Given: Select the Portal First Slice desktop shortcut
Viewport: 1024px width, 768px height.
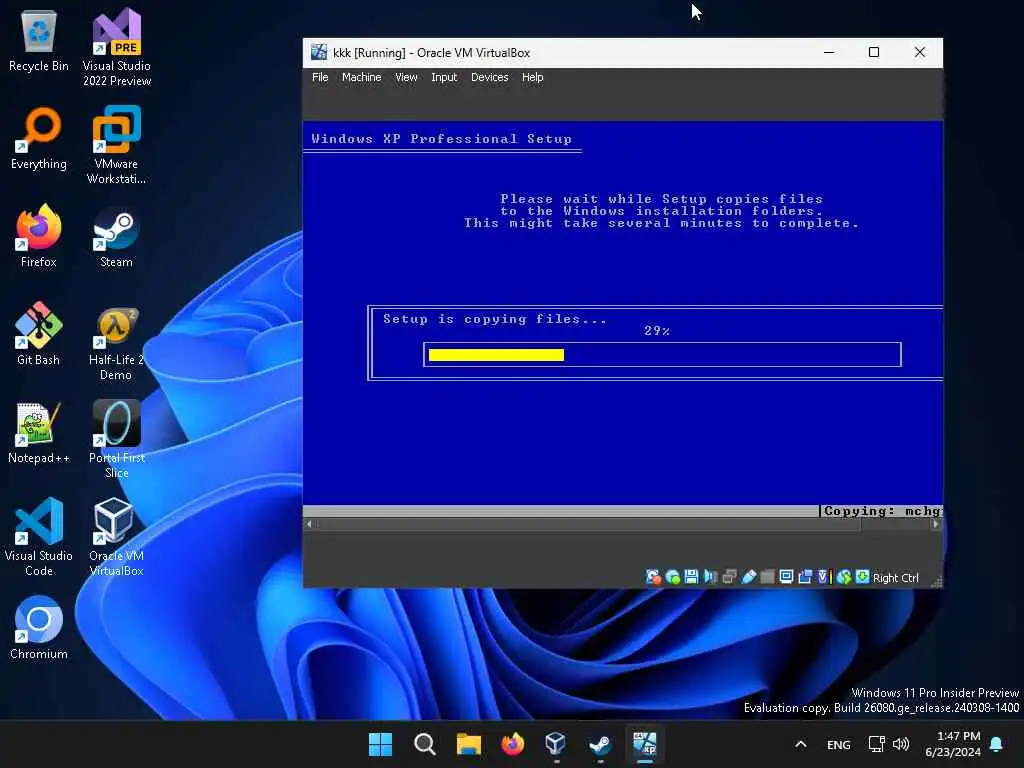Looking at the screenshot, I should coord(116,439).
